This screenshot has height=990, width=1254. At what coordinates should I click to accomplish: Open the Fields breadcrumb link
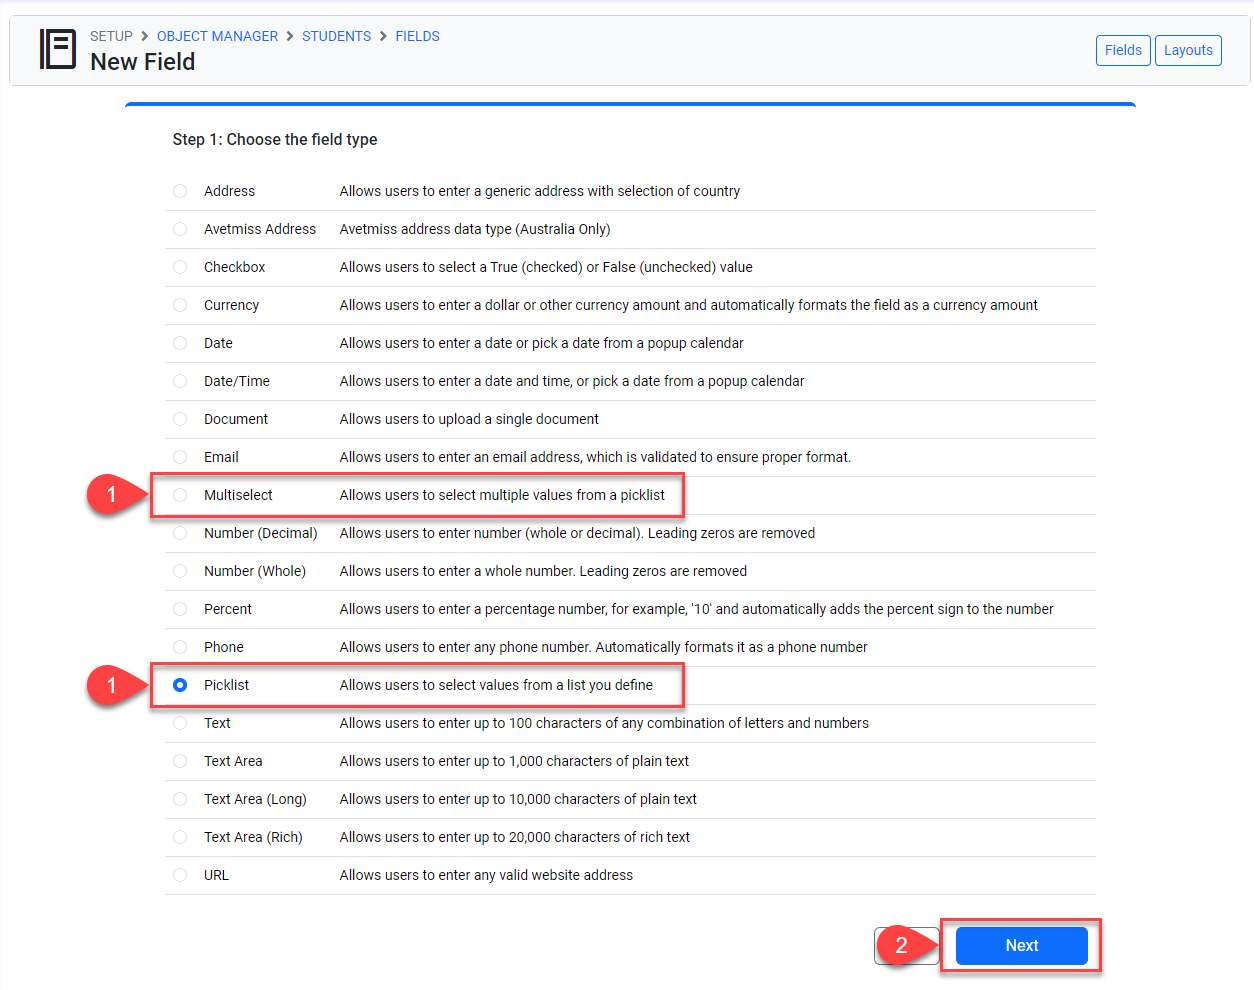[x=417, y=36]
